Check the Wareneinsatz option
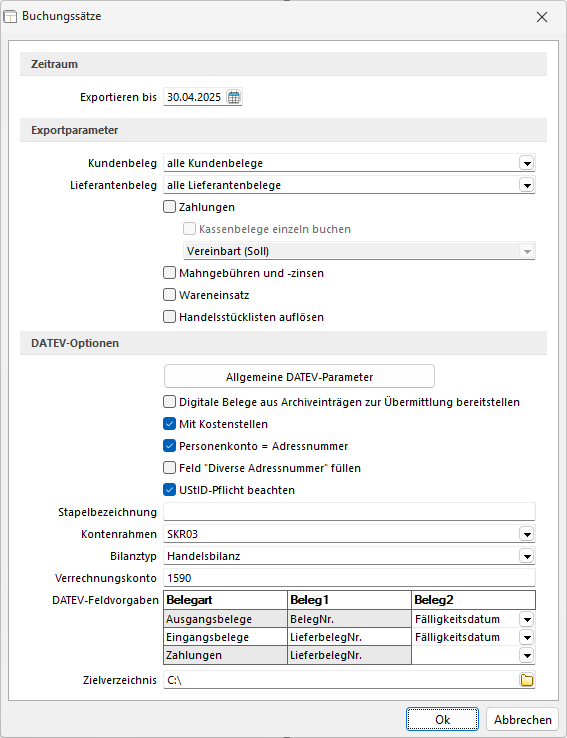The image size is (567, 738). 169,295
